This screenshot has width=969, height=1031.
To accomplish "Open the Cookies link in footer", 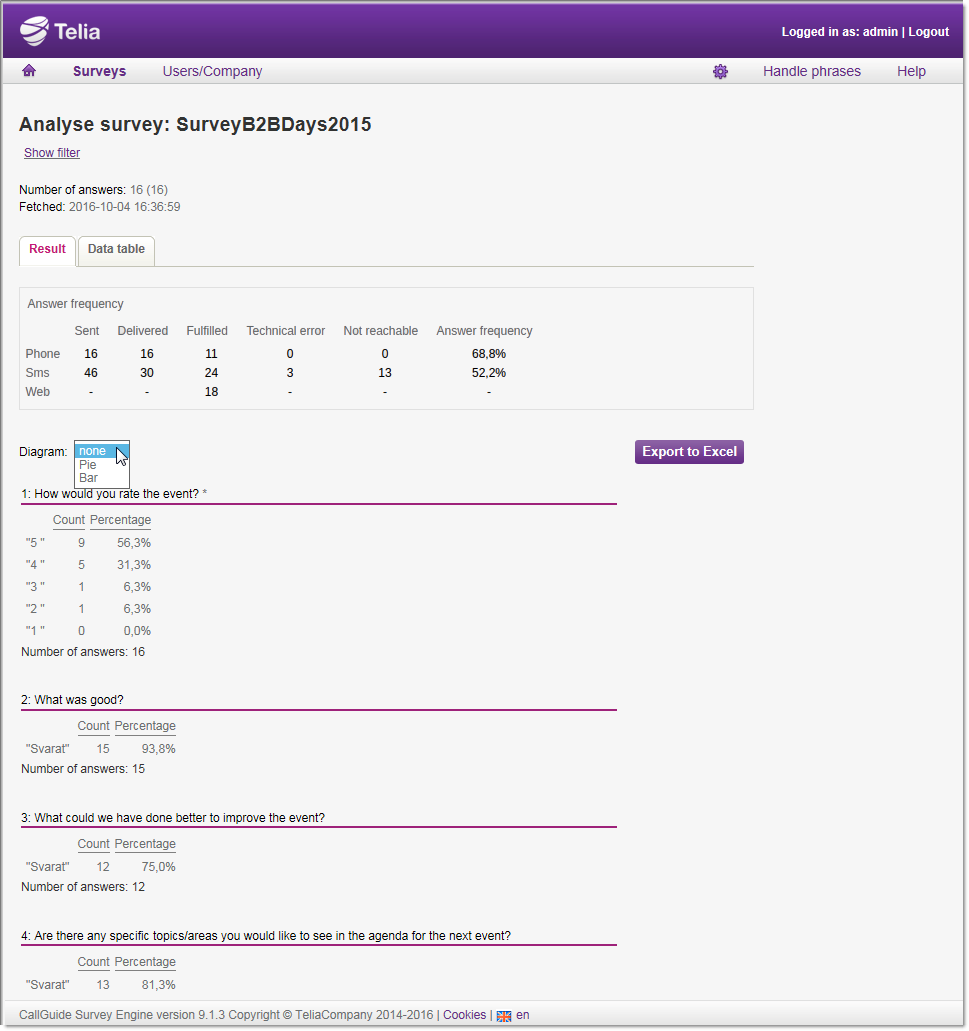I will click(464, 1015).
